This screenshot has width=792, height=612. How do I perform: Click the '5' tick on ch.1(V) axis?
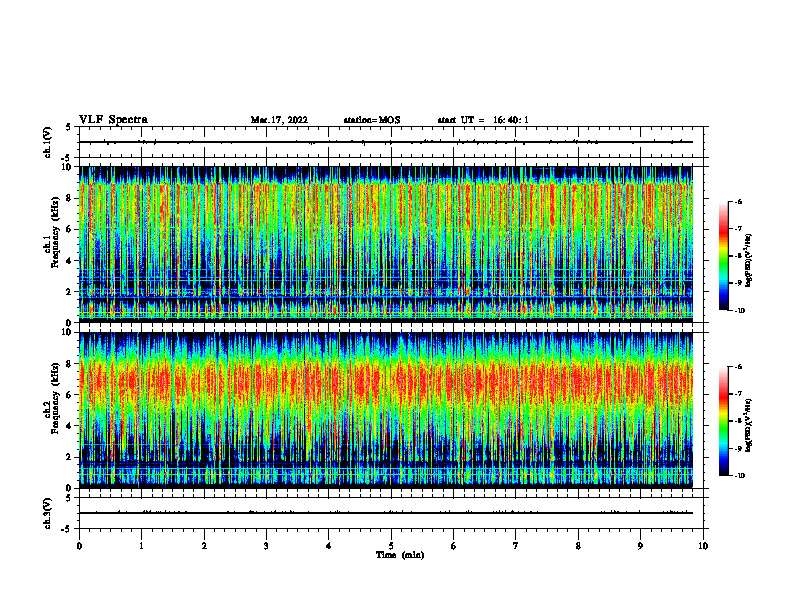70,127
